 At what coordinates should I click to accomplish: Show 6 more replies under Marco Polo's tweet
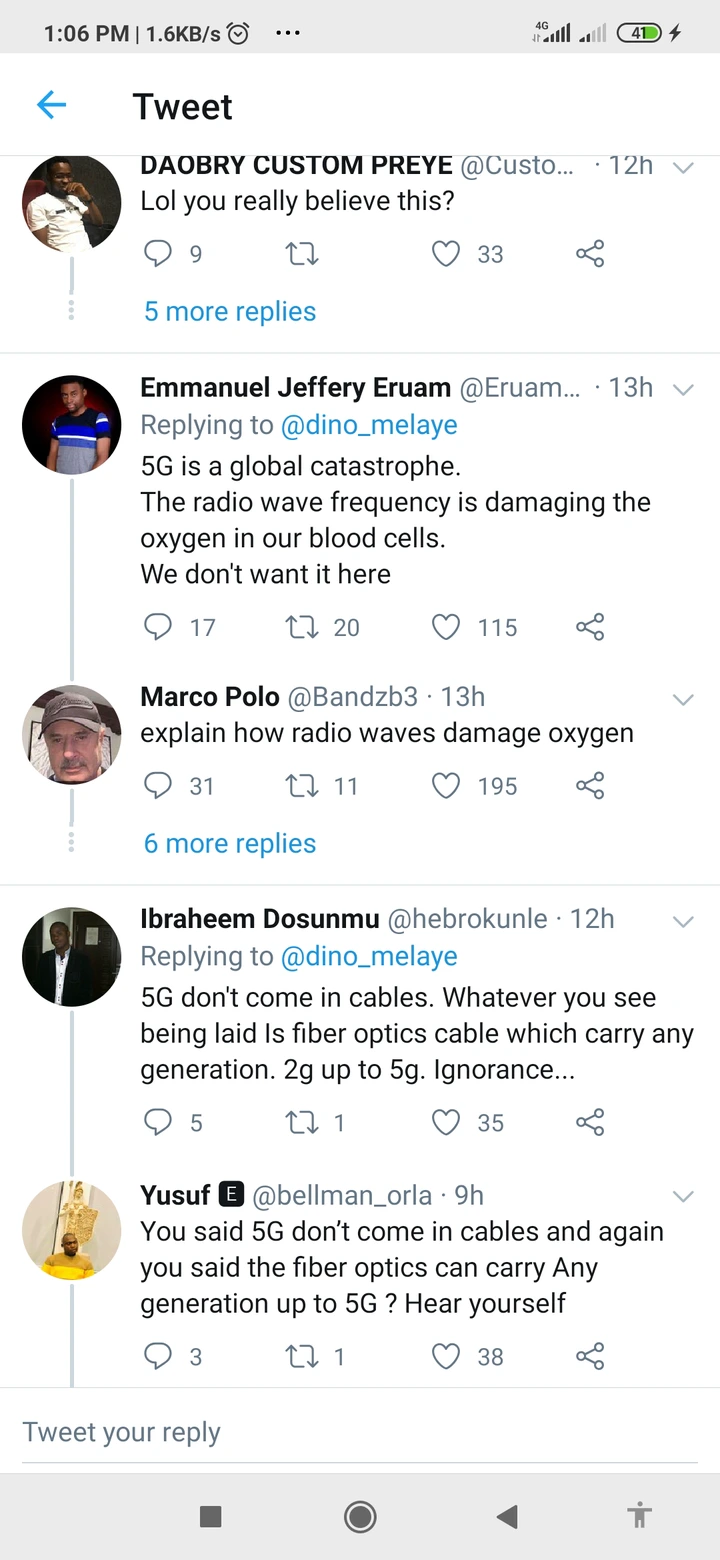[x=229, y=843]
